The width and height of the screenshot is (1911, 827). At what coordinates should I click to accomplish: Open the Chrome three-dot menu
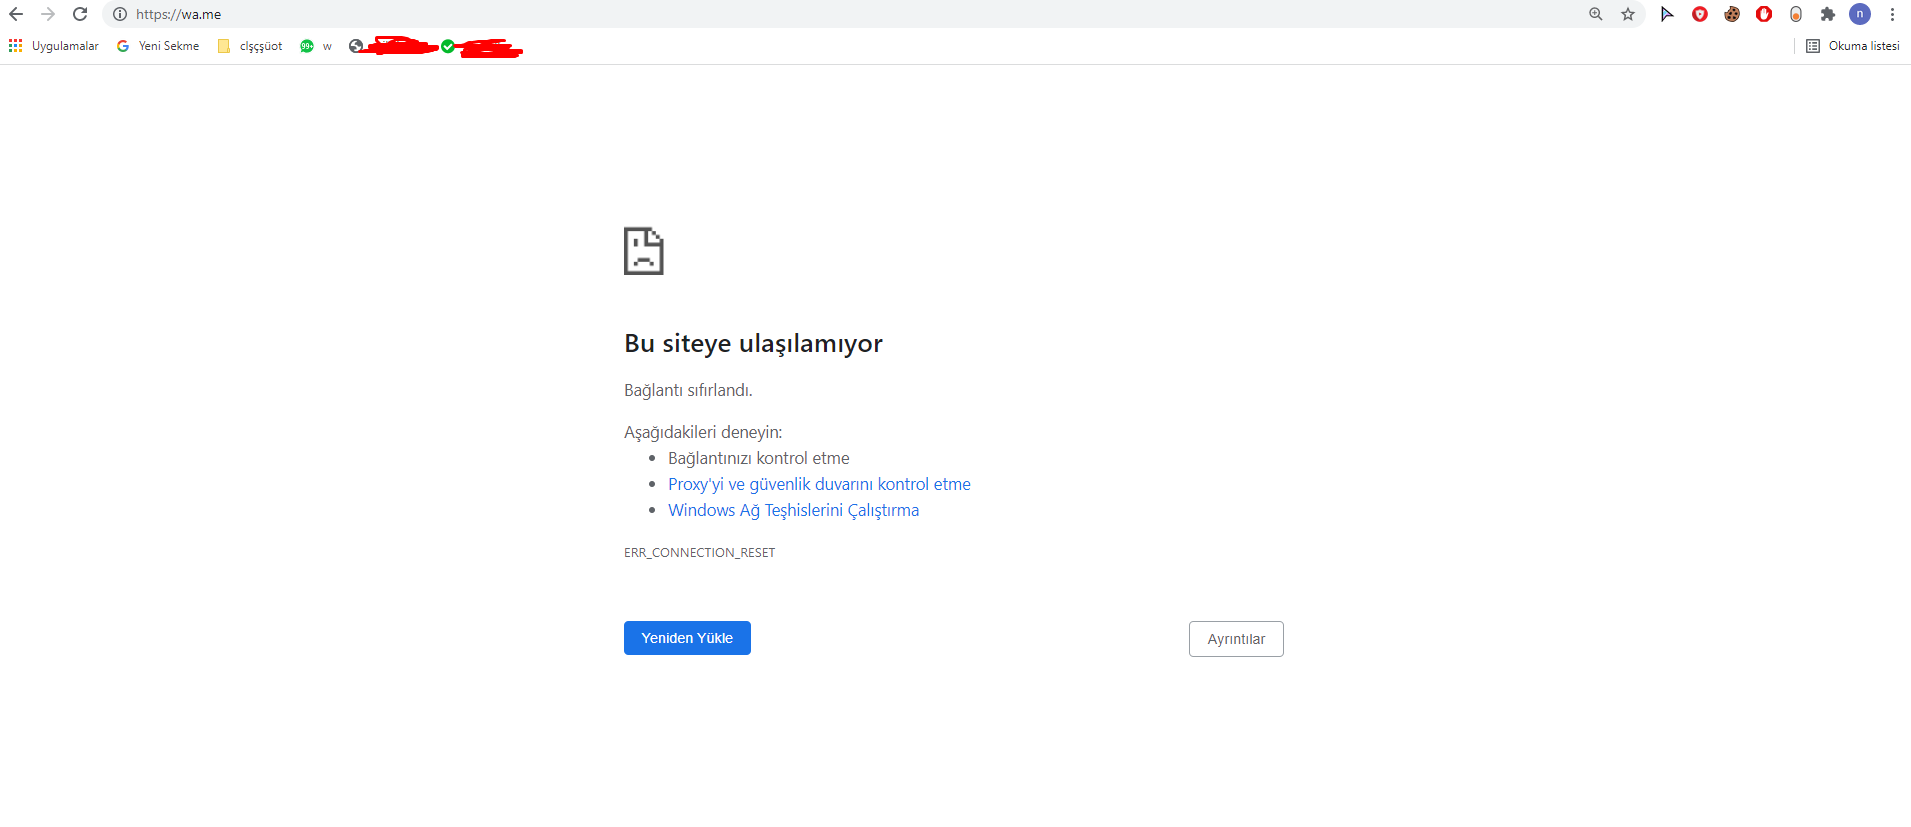(1892, 14)
